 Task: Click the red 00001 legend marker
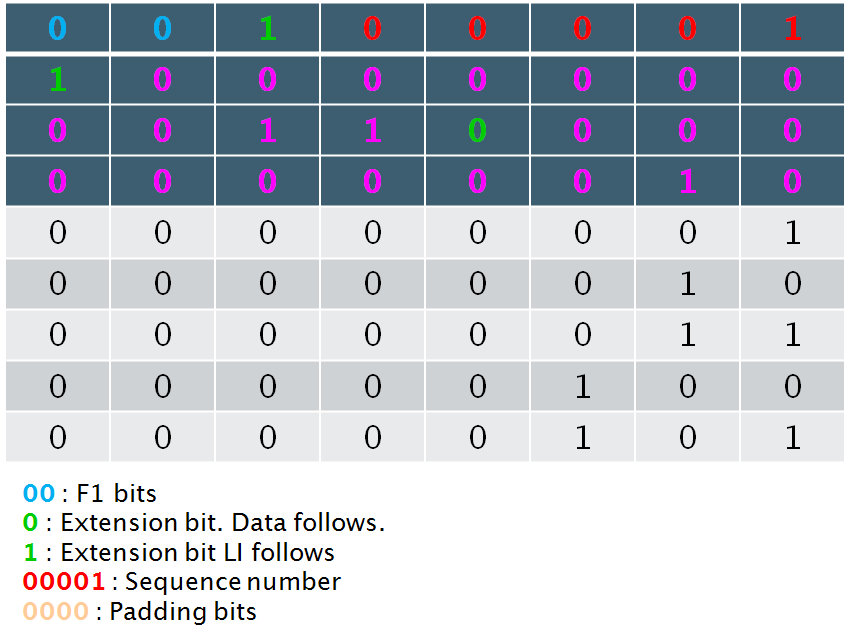63,582
